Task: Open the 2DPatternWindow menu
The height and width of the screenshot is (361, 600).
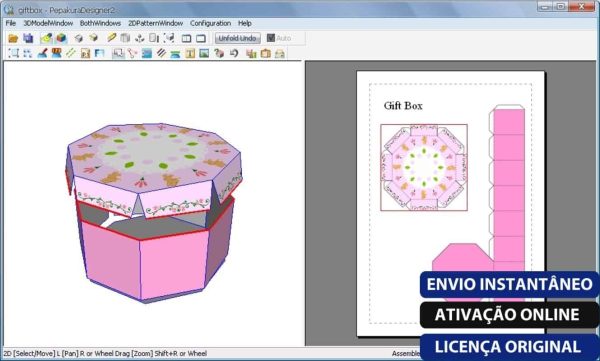Action: pyautogui.click(x=155, y=23)
